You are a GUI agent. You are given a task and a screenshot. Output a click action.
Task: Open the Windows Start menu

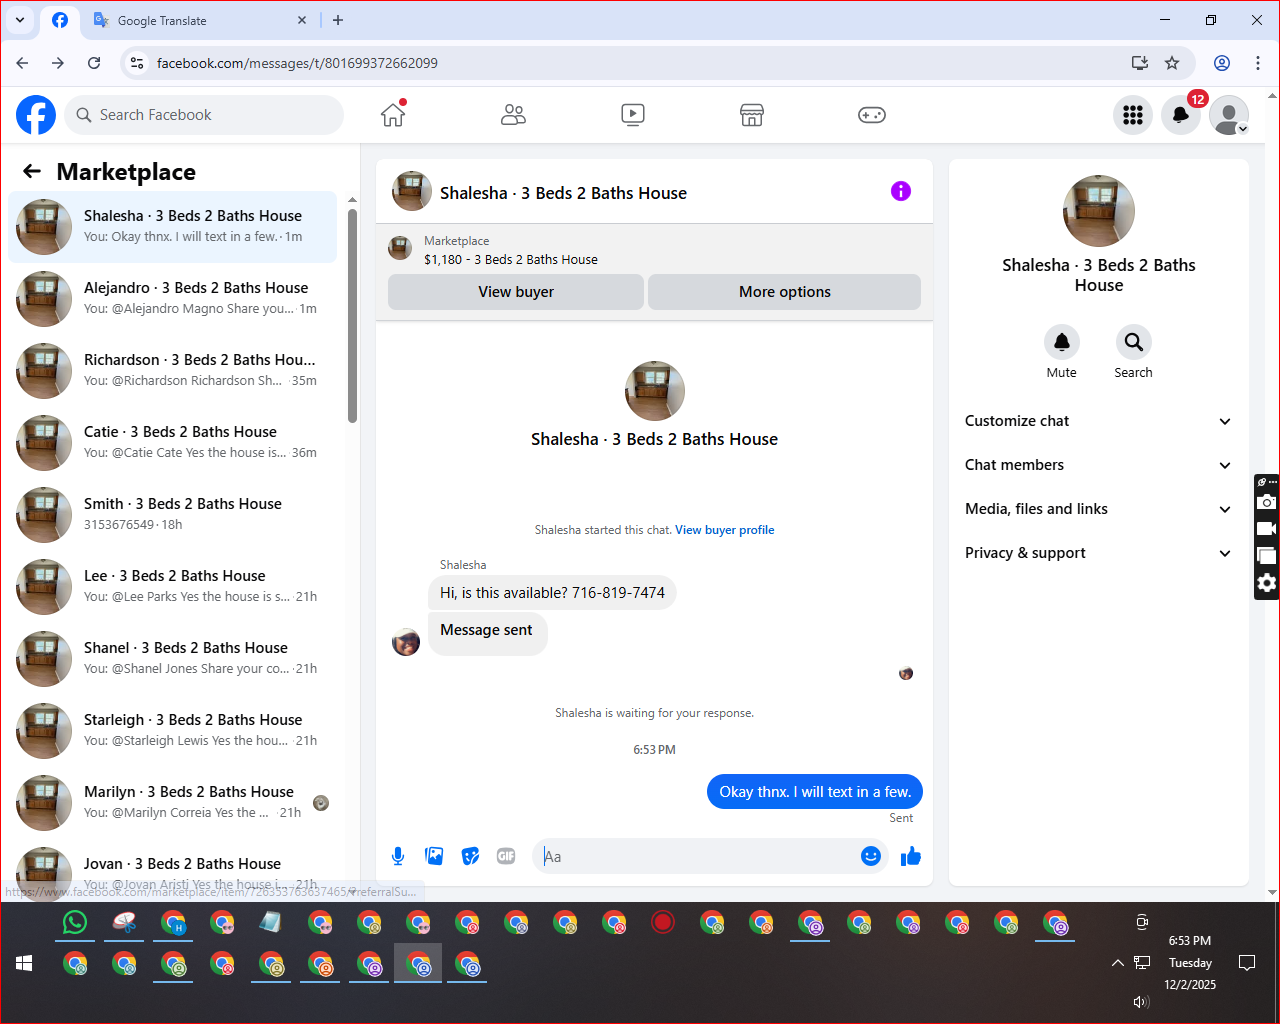[x=24, y=963]
